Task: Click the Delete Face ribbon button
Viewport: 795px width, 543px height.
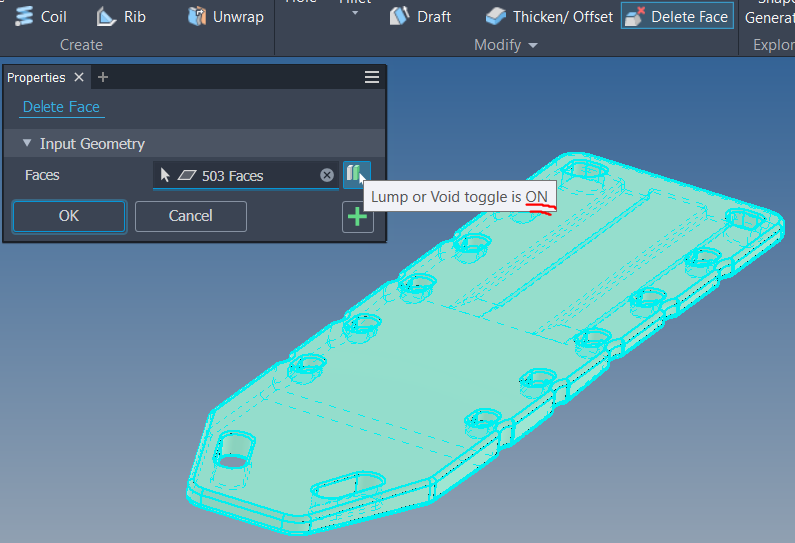Action: pyautogui.click(x=677, y=17)
